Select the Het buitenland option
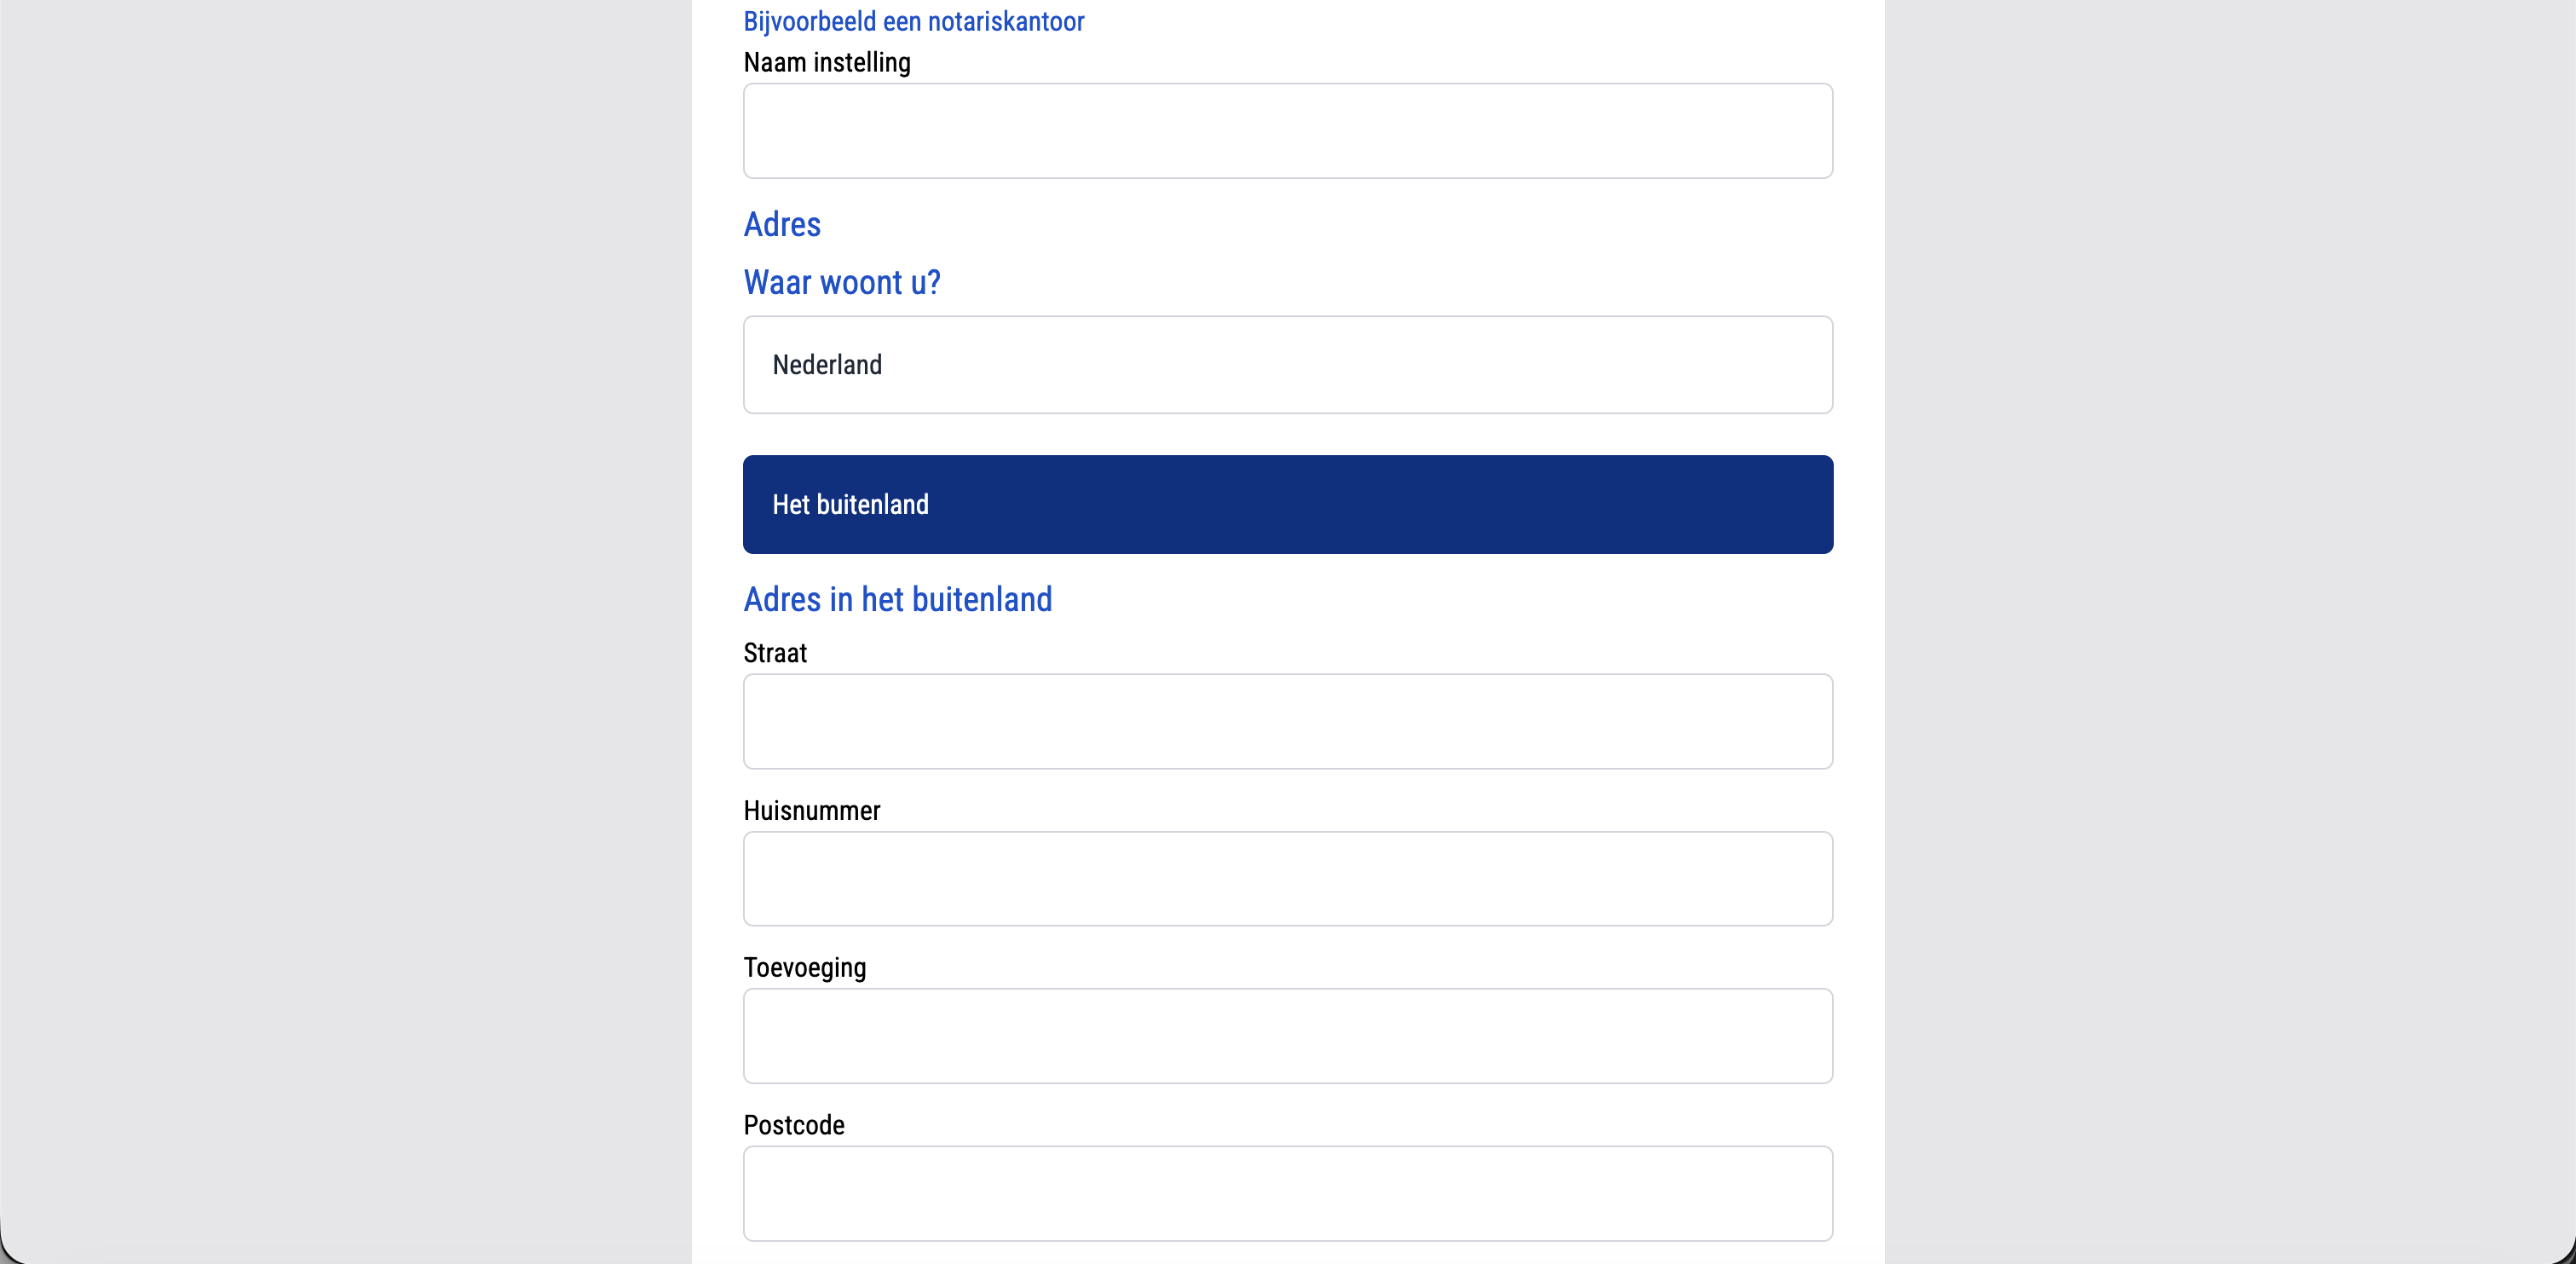This screenshot has height=1264, width=2576. pos(1288,505)
